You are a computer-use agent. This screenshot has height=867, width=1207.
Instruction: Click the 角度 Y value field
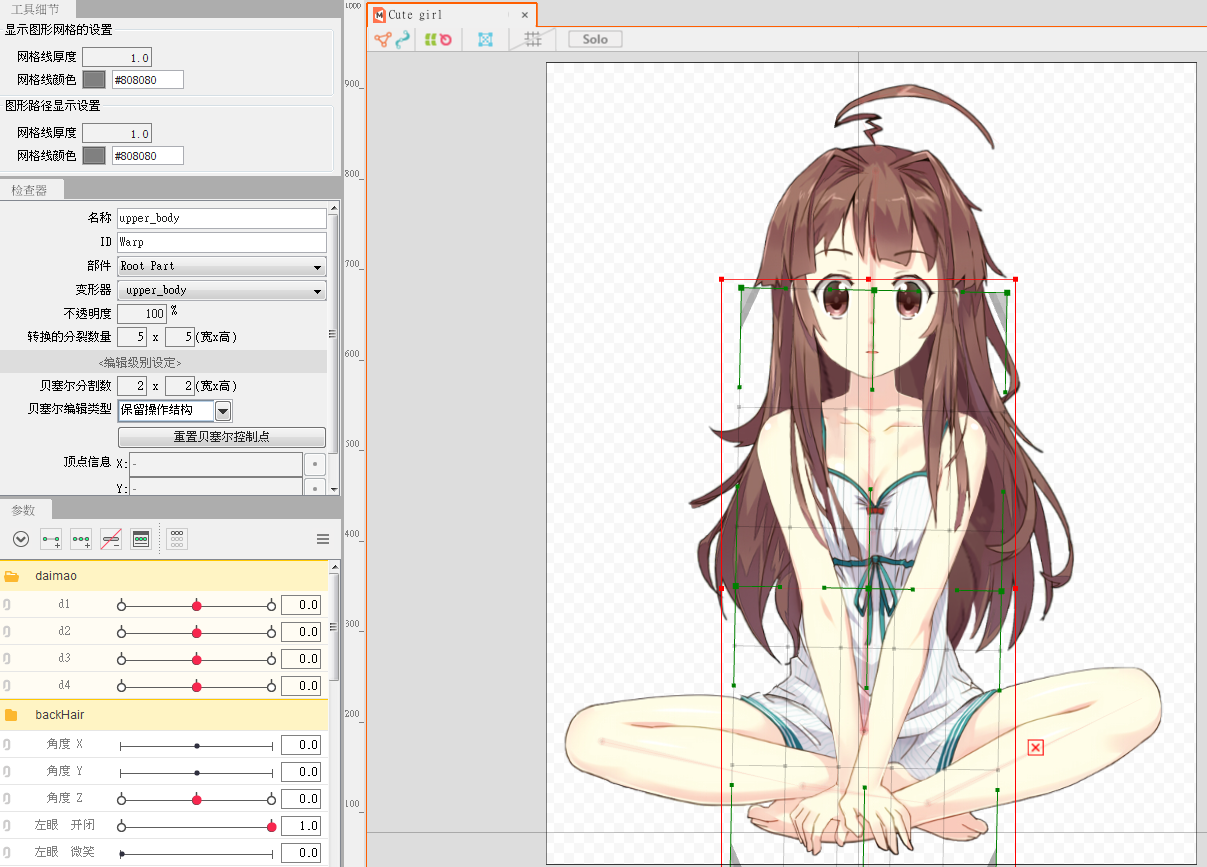click(x=301, y=772)
